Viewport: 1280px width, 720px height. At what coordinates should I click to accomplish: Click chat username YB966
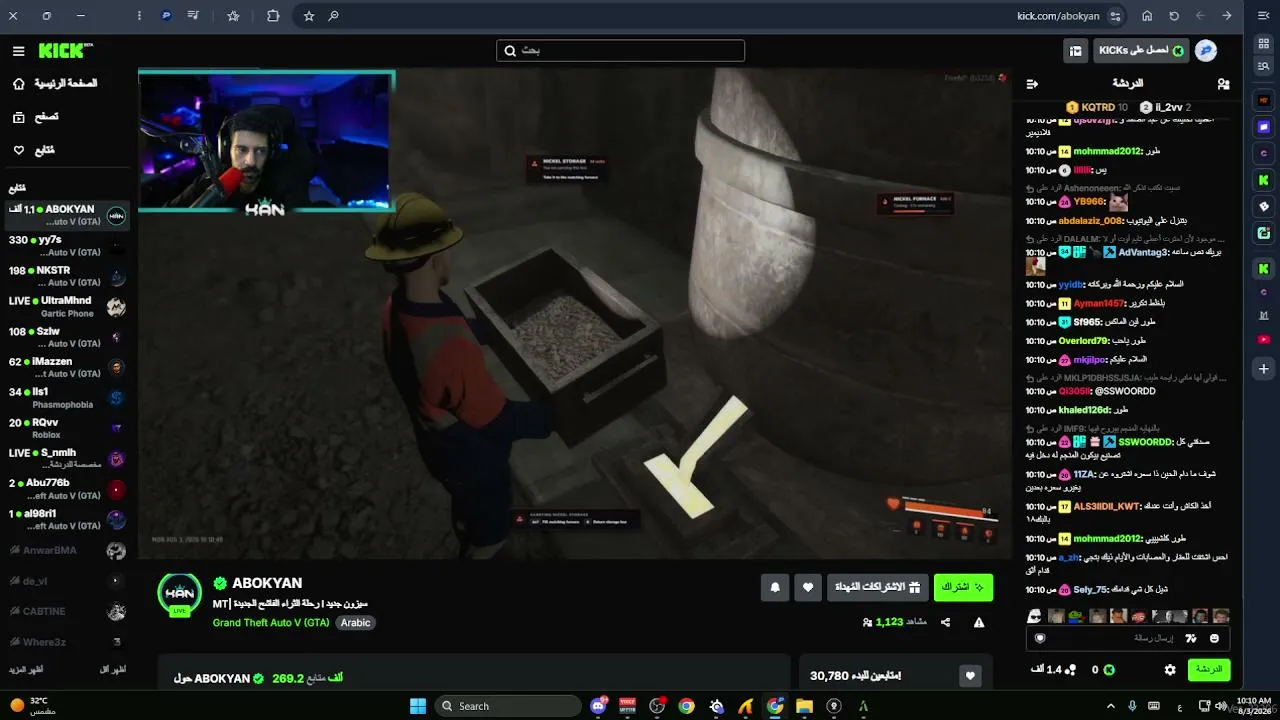coord(1088,202)
